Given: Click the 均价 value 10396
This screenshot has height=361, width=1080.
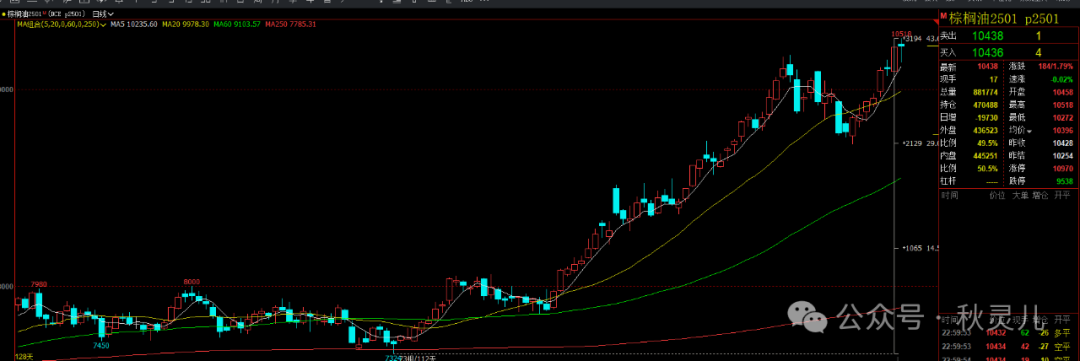Looking at the screenshot, I should [1062, 130].
